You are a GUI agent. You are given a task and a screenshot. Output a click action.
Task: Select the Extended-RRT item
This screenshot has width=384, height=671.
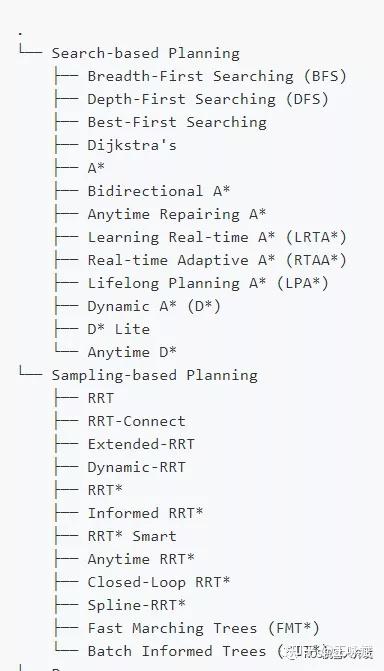click(x=141, y=444)
